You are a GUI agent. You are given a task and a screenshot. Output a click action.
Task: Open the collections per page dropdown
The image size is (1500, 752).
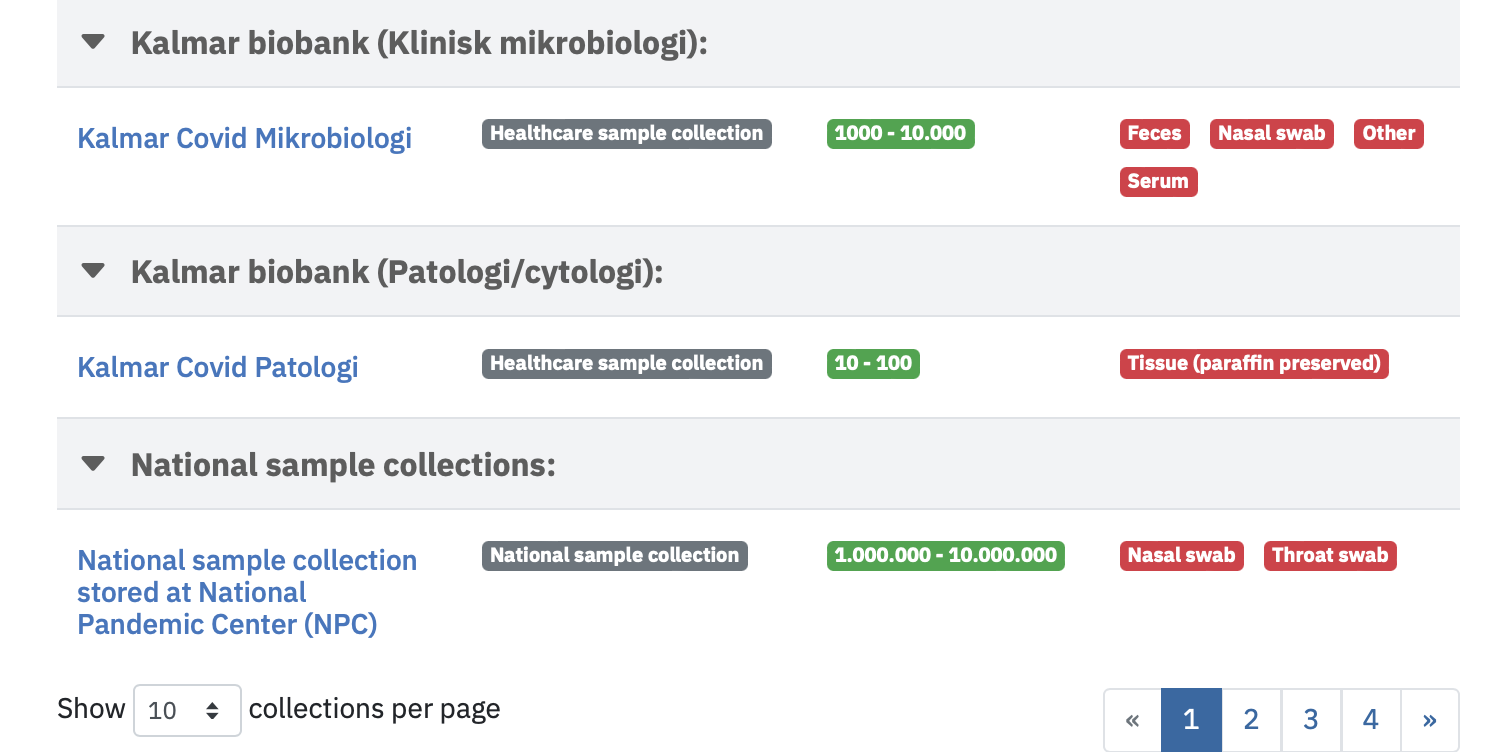[x=187, y=710]
